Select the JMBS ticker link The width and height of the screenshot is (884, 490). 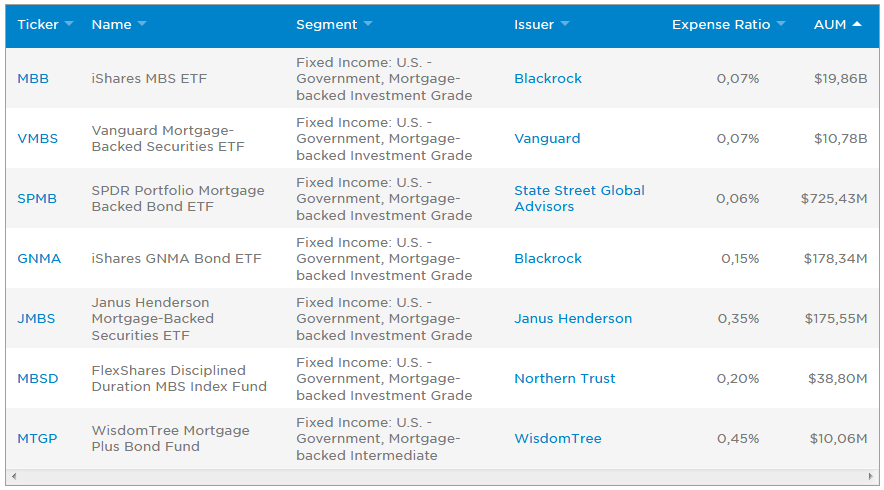(36, 318)
